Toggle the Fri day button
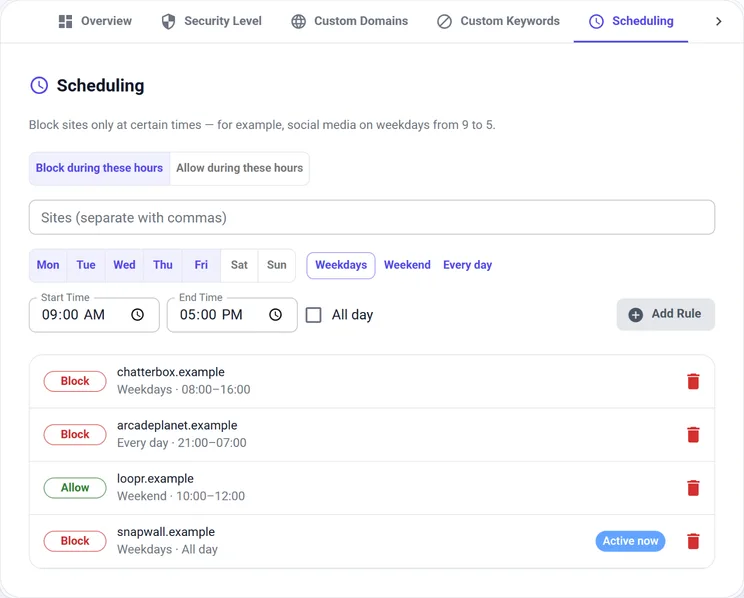The height and width of the screenshot is (598, 744). click(201, 265)
